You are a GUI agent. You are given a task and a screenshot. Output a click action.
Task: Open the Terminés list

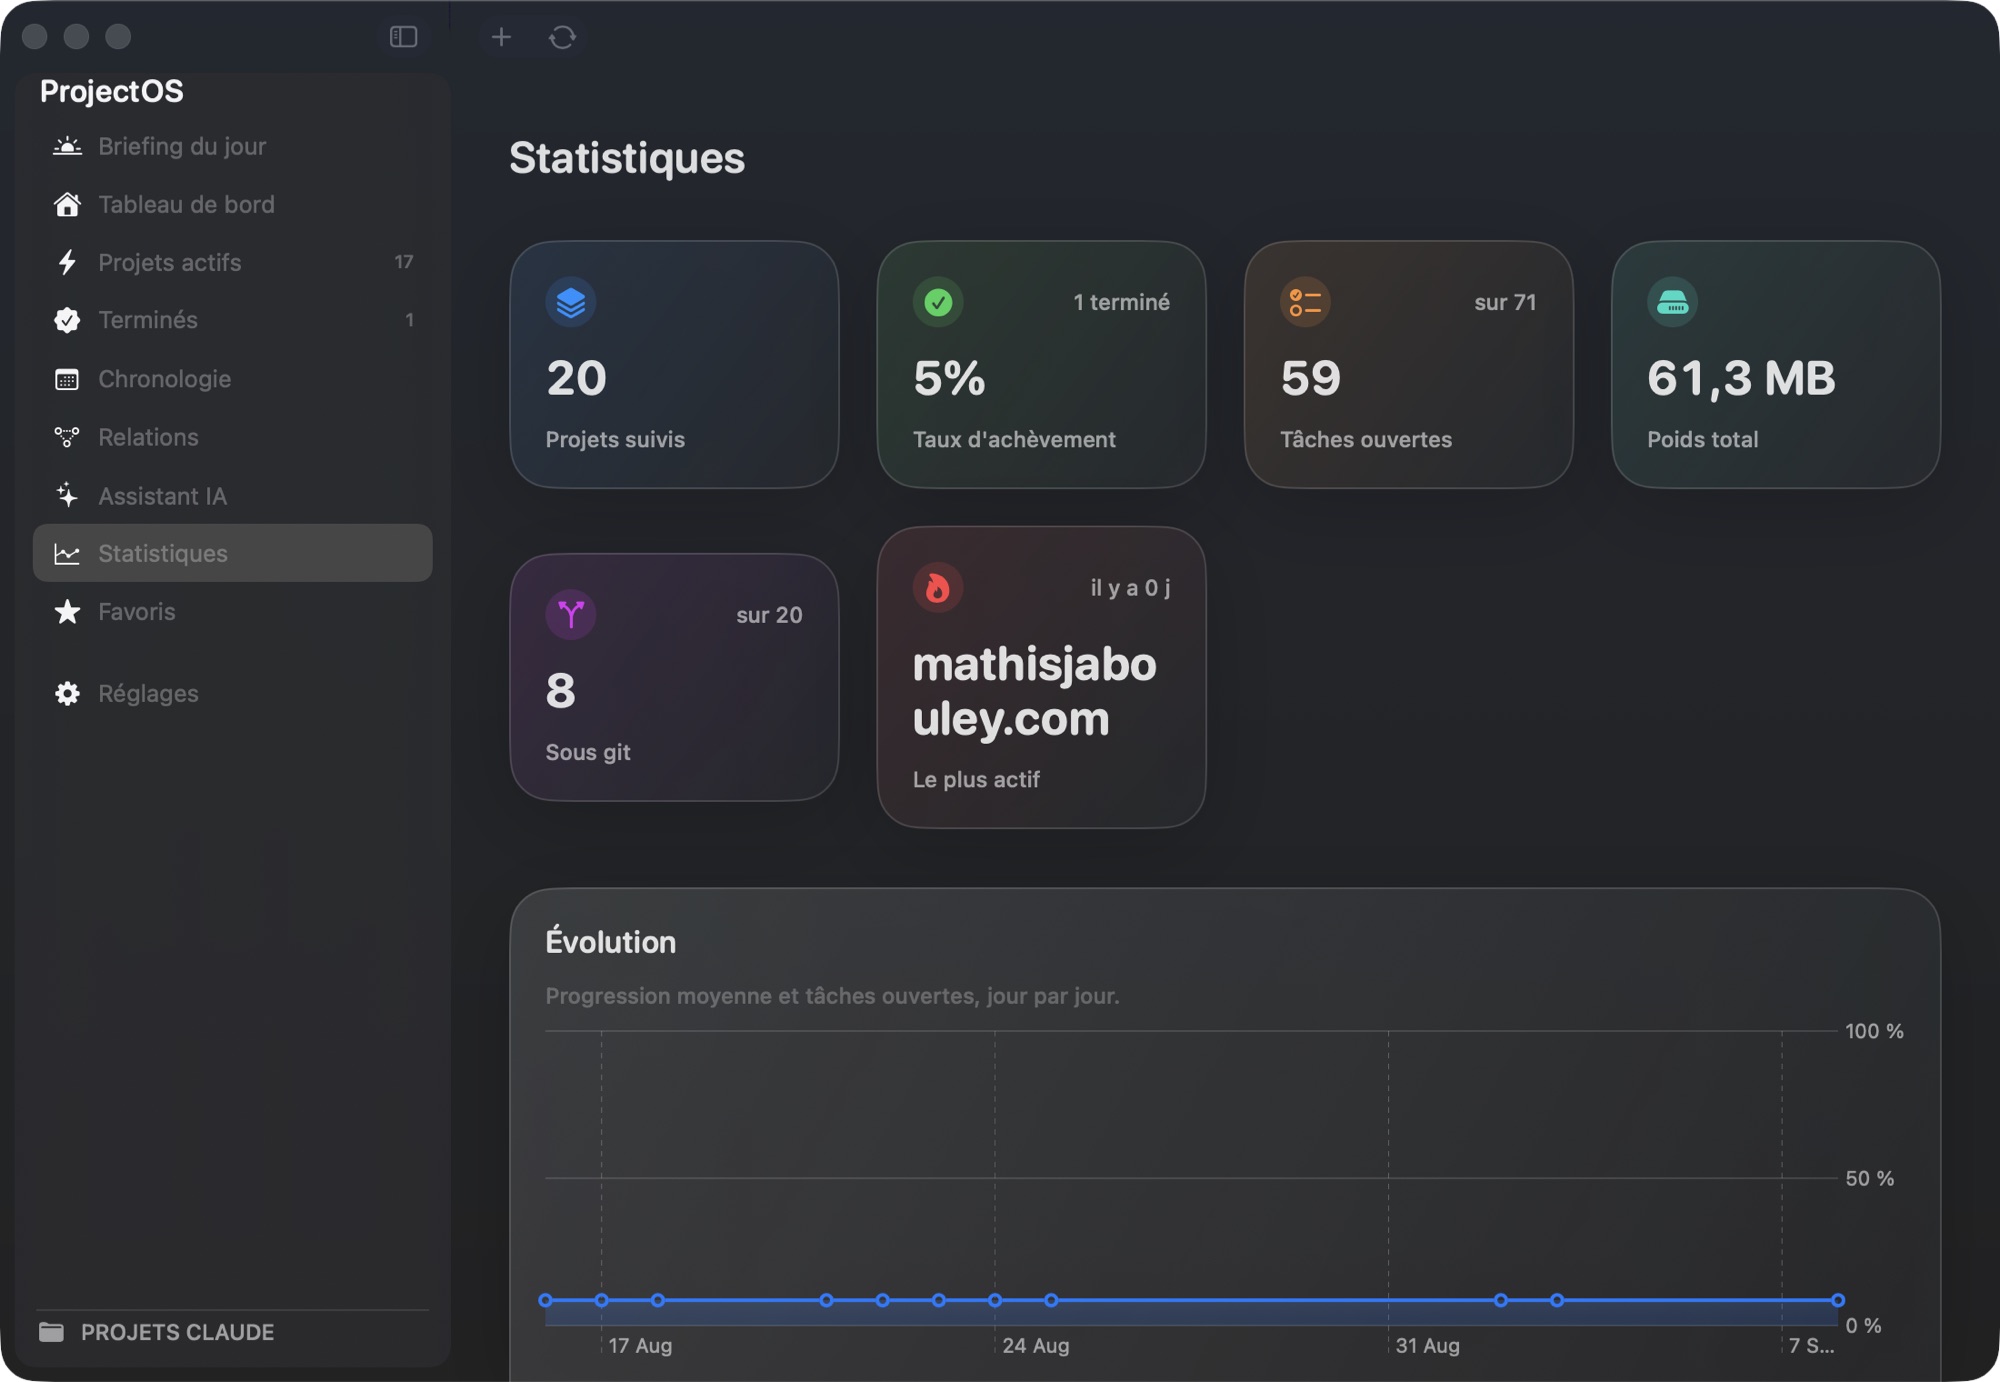click(x=233, y=320)
